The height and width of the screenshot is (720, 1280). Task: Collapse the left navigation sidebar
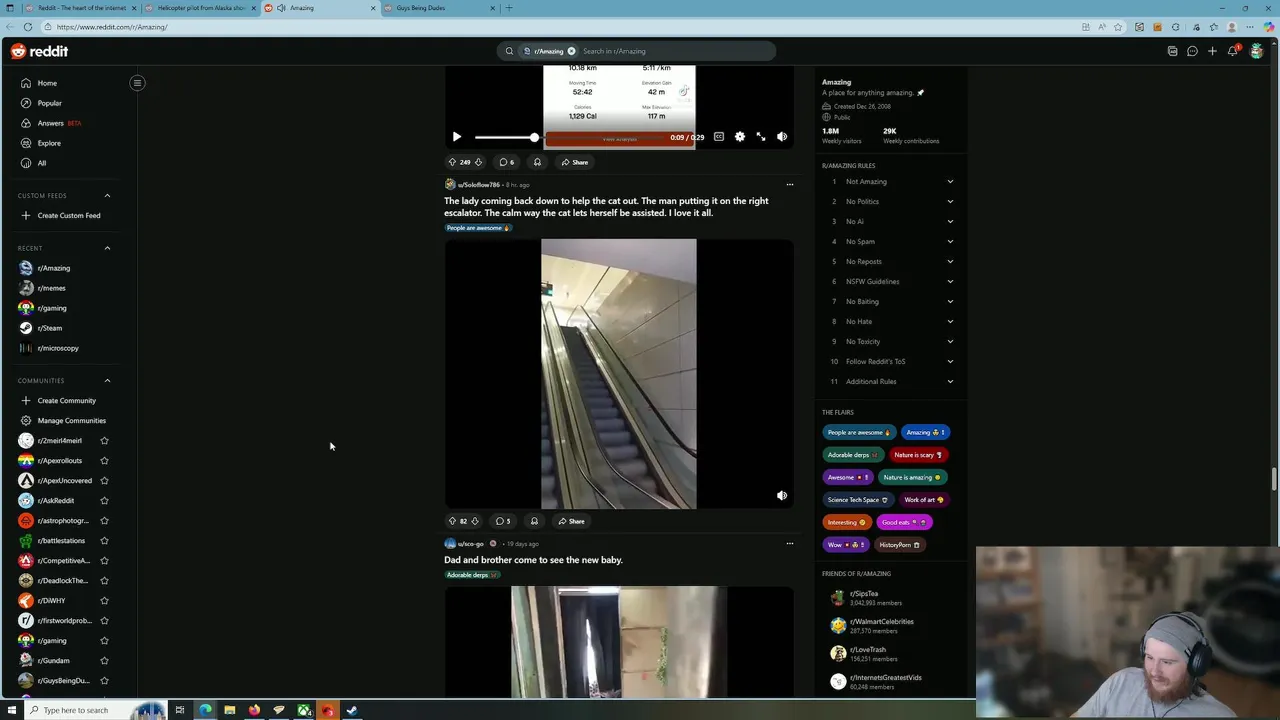click(137, 83)
